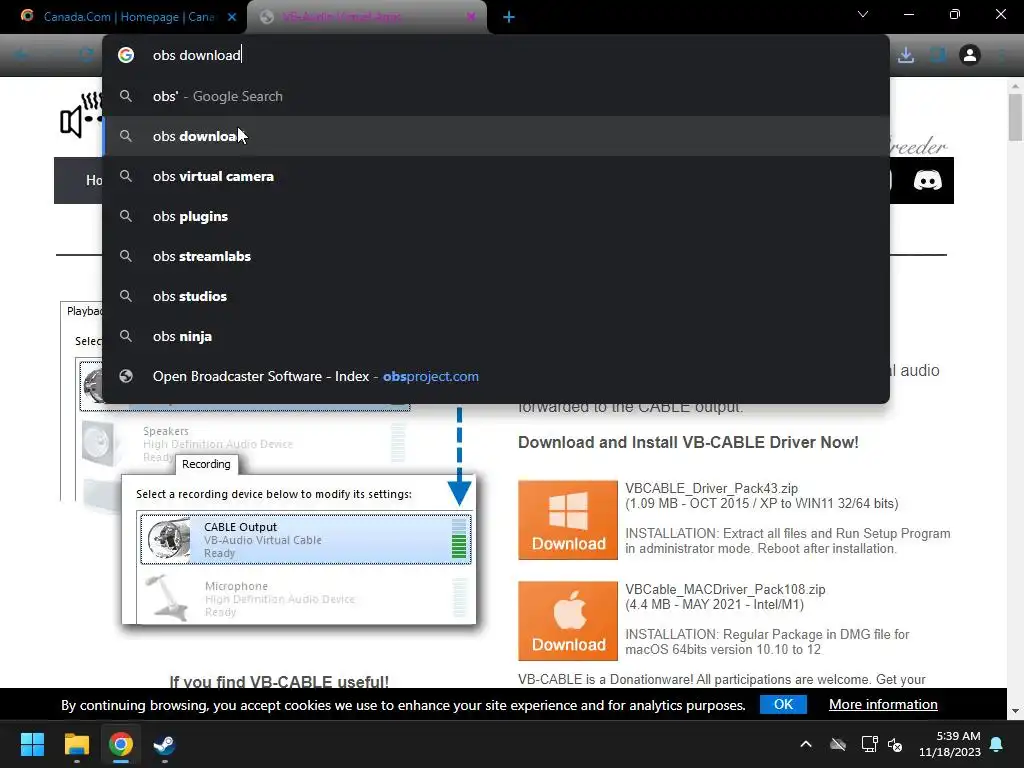Screen dimensions: 1024x768
Task: Pick the highlighted 'obs download' suggestion
Action: tap(496, 136)
